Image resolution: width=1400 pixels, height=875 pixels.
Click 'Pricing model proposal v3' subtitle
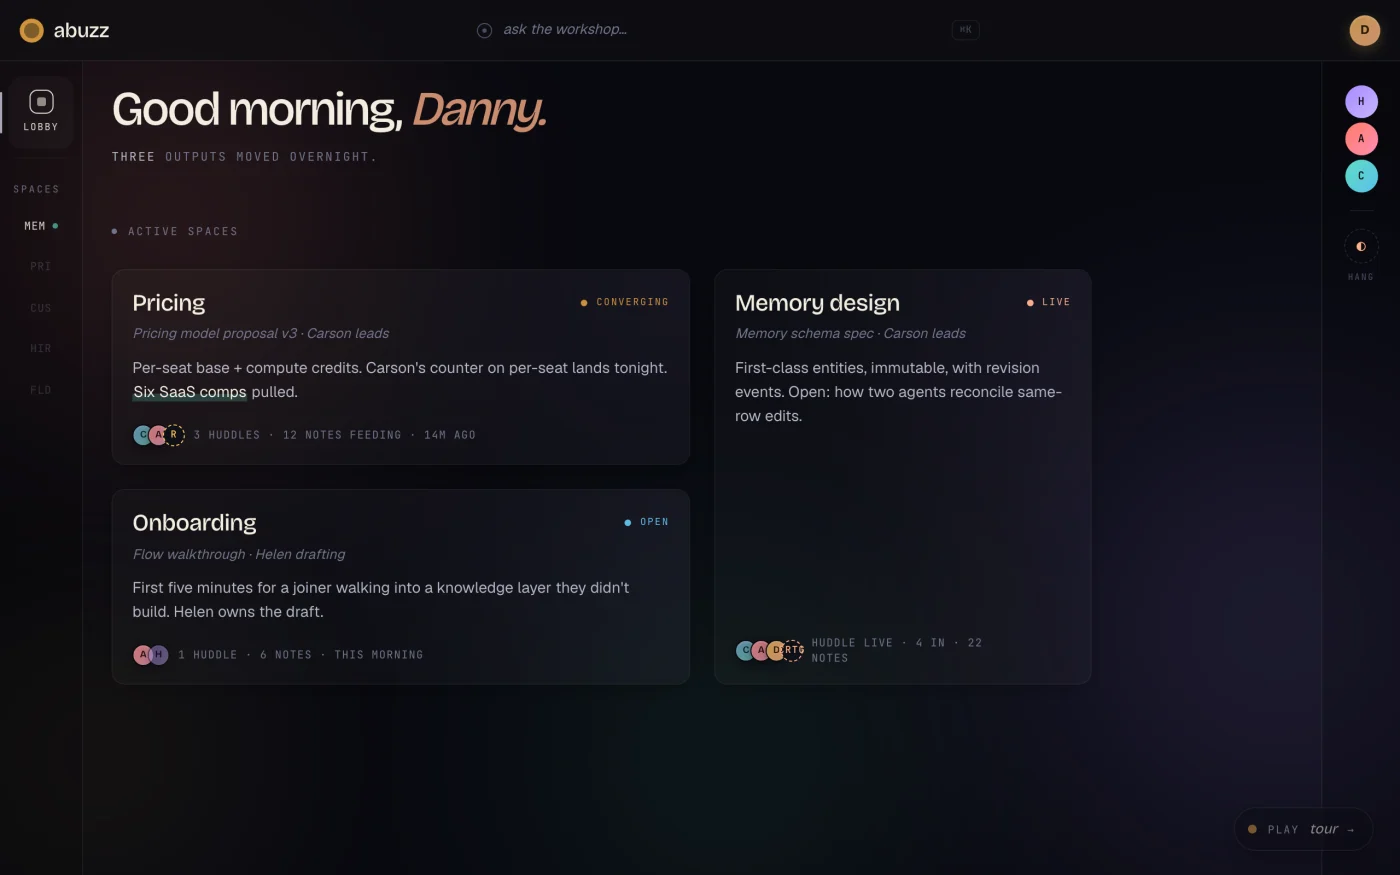pyautogui.click(x=215, y=334)
